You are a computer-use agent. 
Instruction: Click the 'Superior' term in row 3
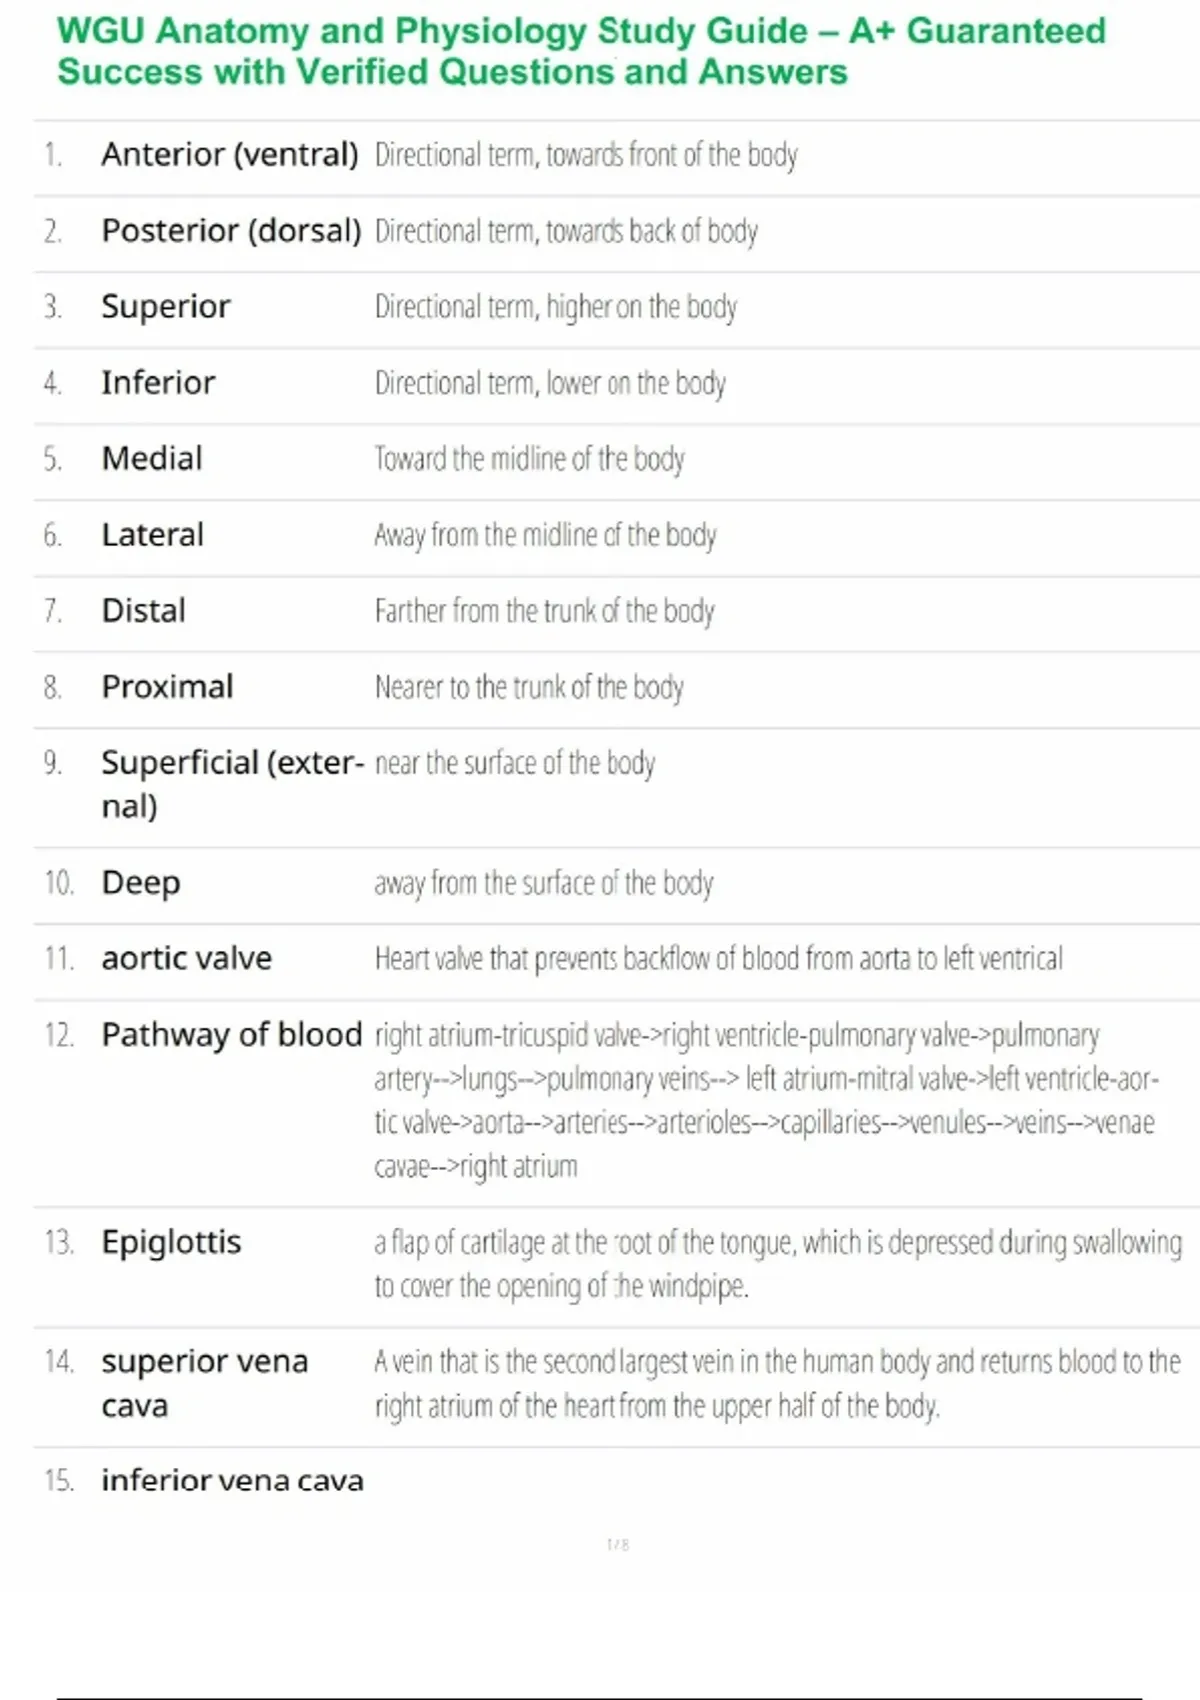tap(166, 307)
